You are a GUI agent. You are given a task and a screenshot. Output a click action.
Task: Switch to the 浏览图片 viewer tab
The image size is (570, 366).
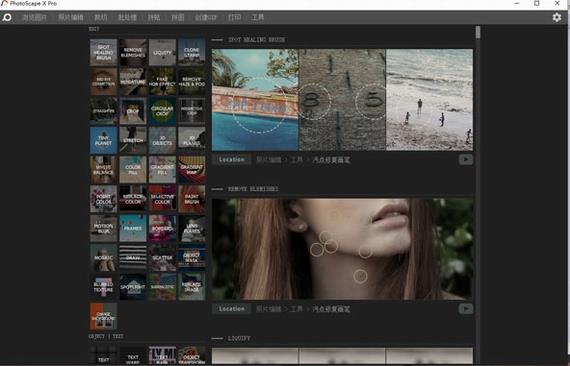point(35,17)
